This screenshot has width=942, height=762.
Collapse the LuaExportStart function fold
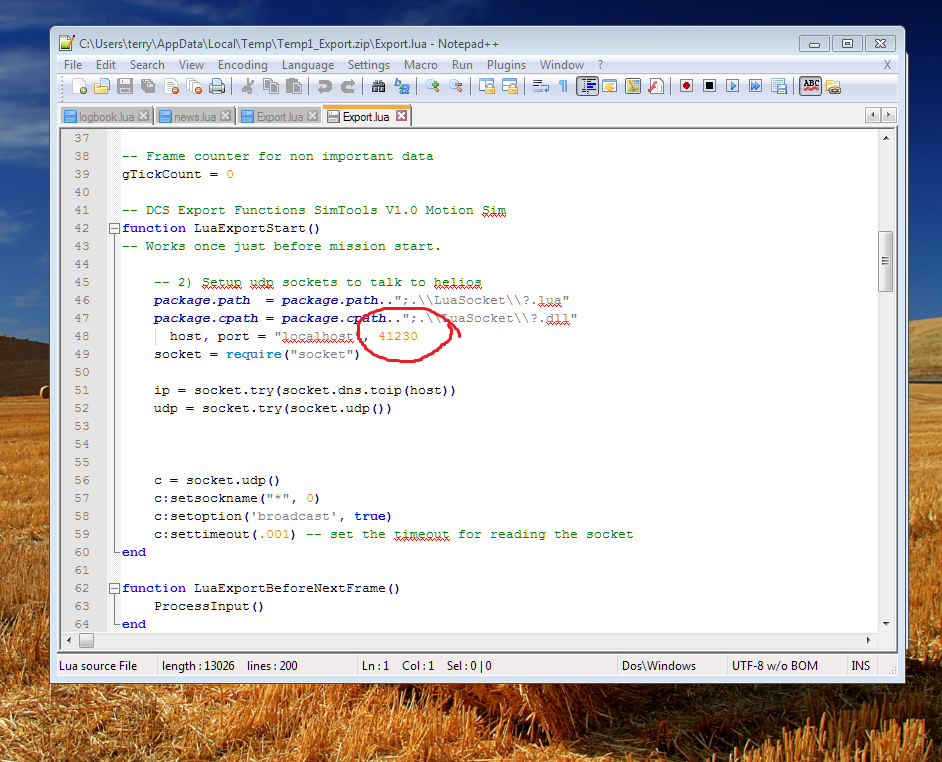114,228
